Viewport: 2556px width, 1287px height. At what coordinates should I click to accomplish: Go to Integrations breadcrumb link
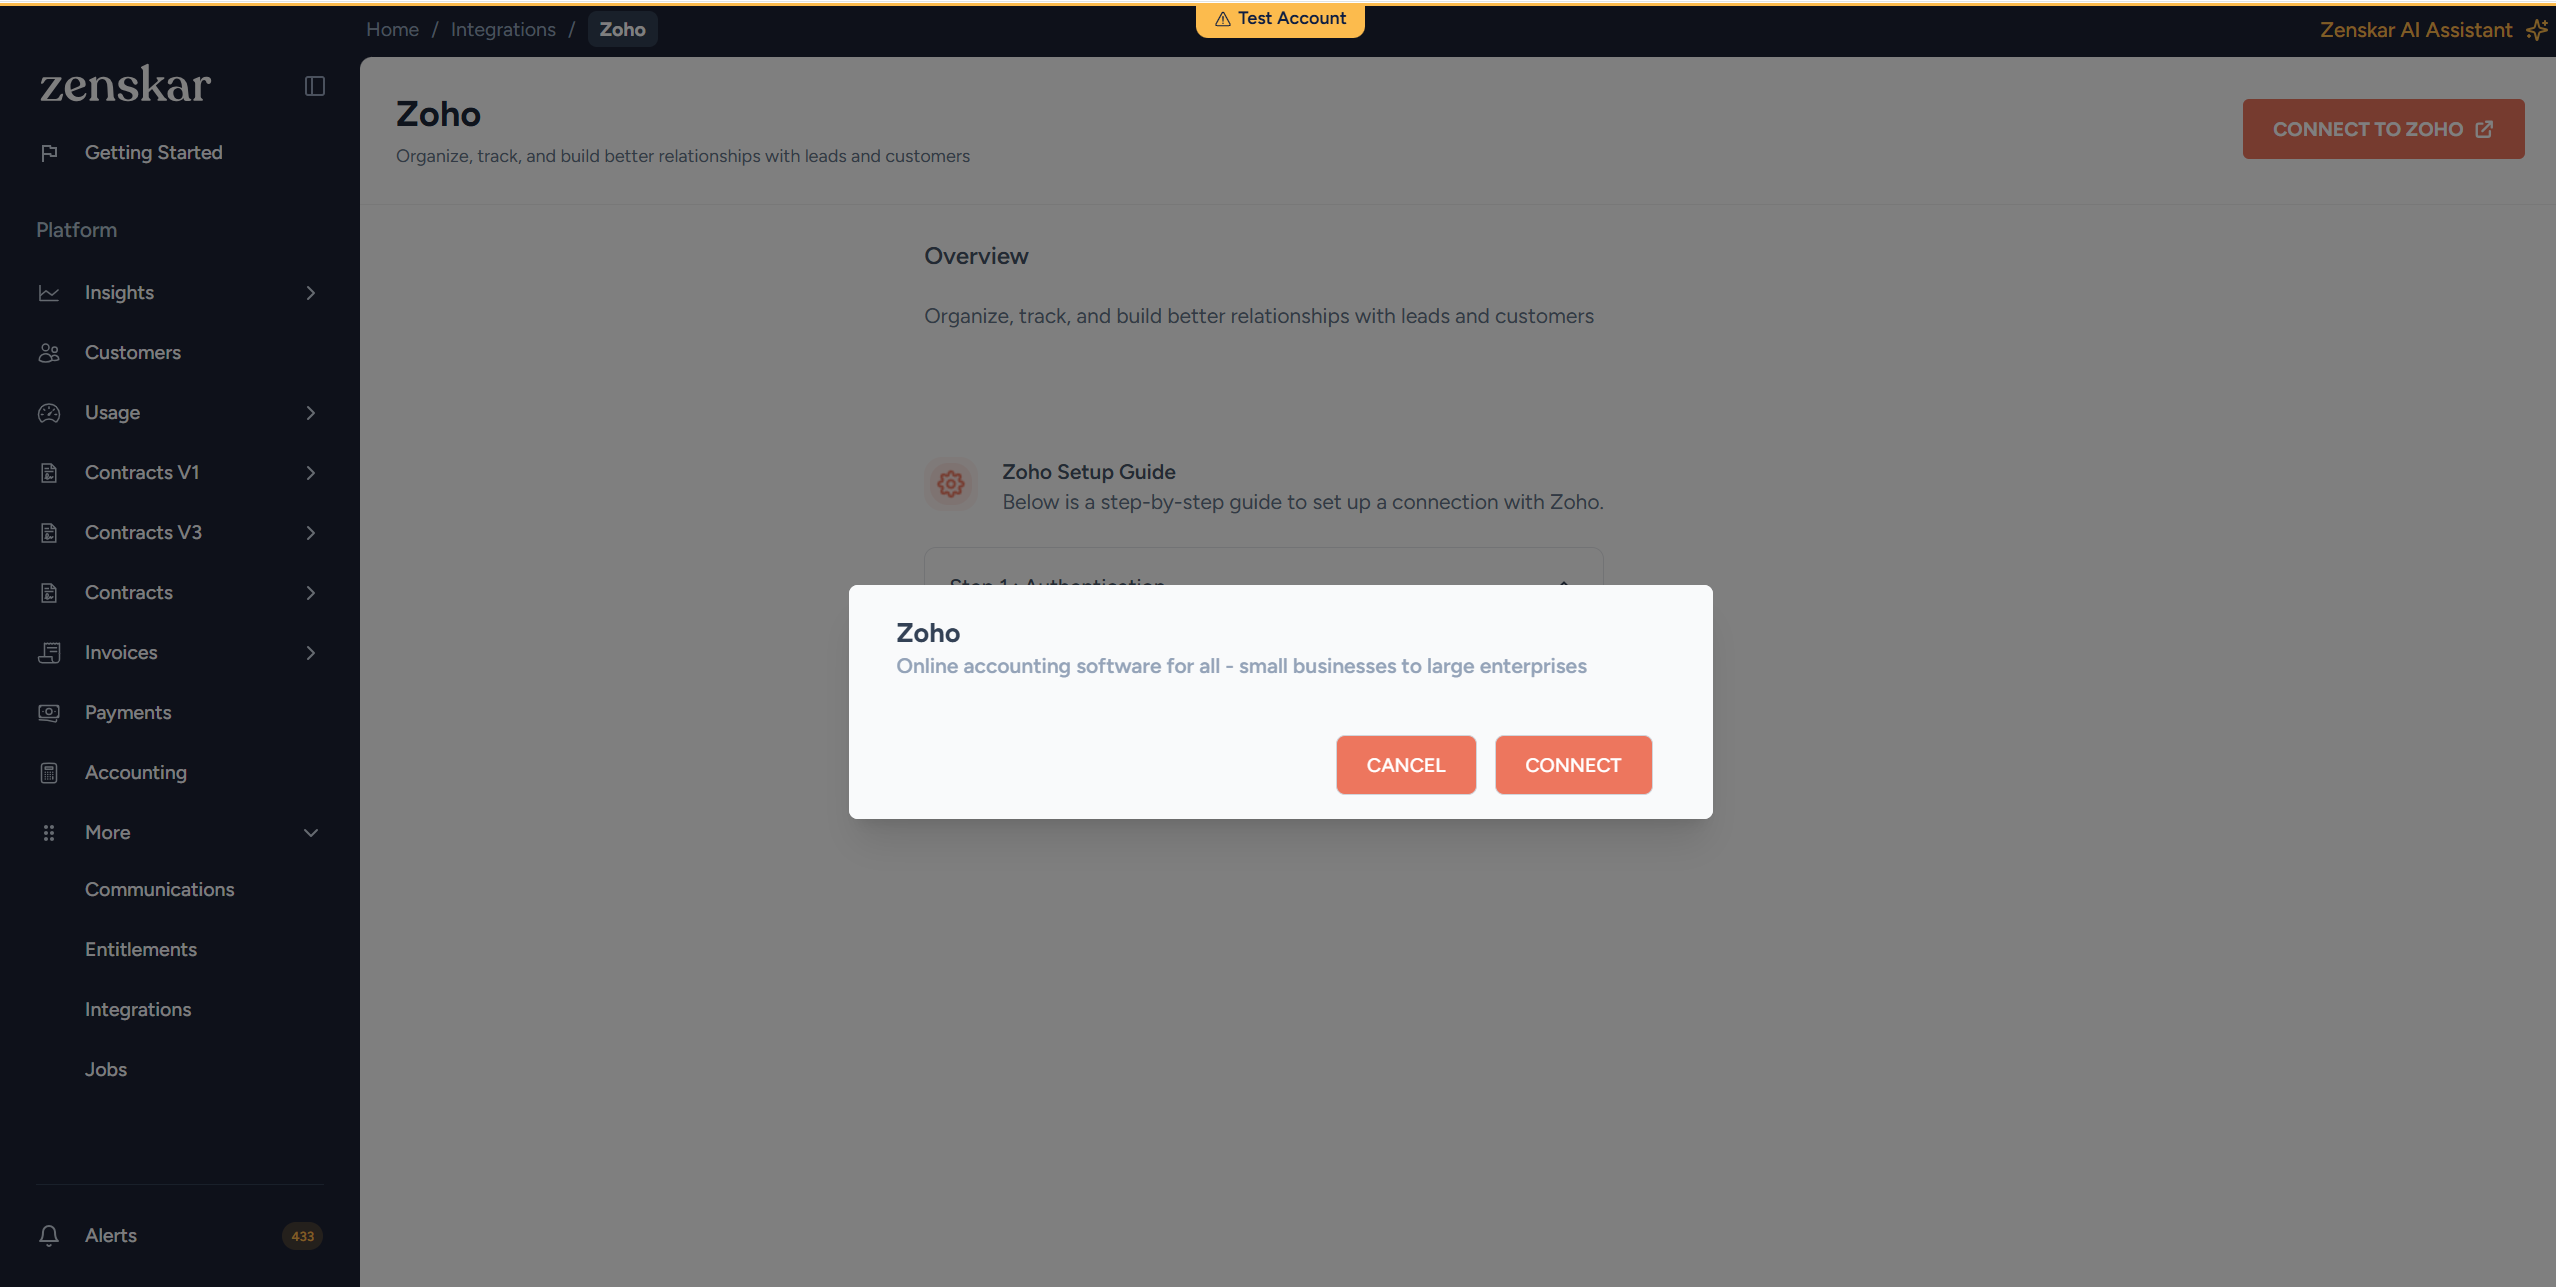click(503, 30)
